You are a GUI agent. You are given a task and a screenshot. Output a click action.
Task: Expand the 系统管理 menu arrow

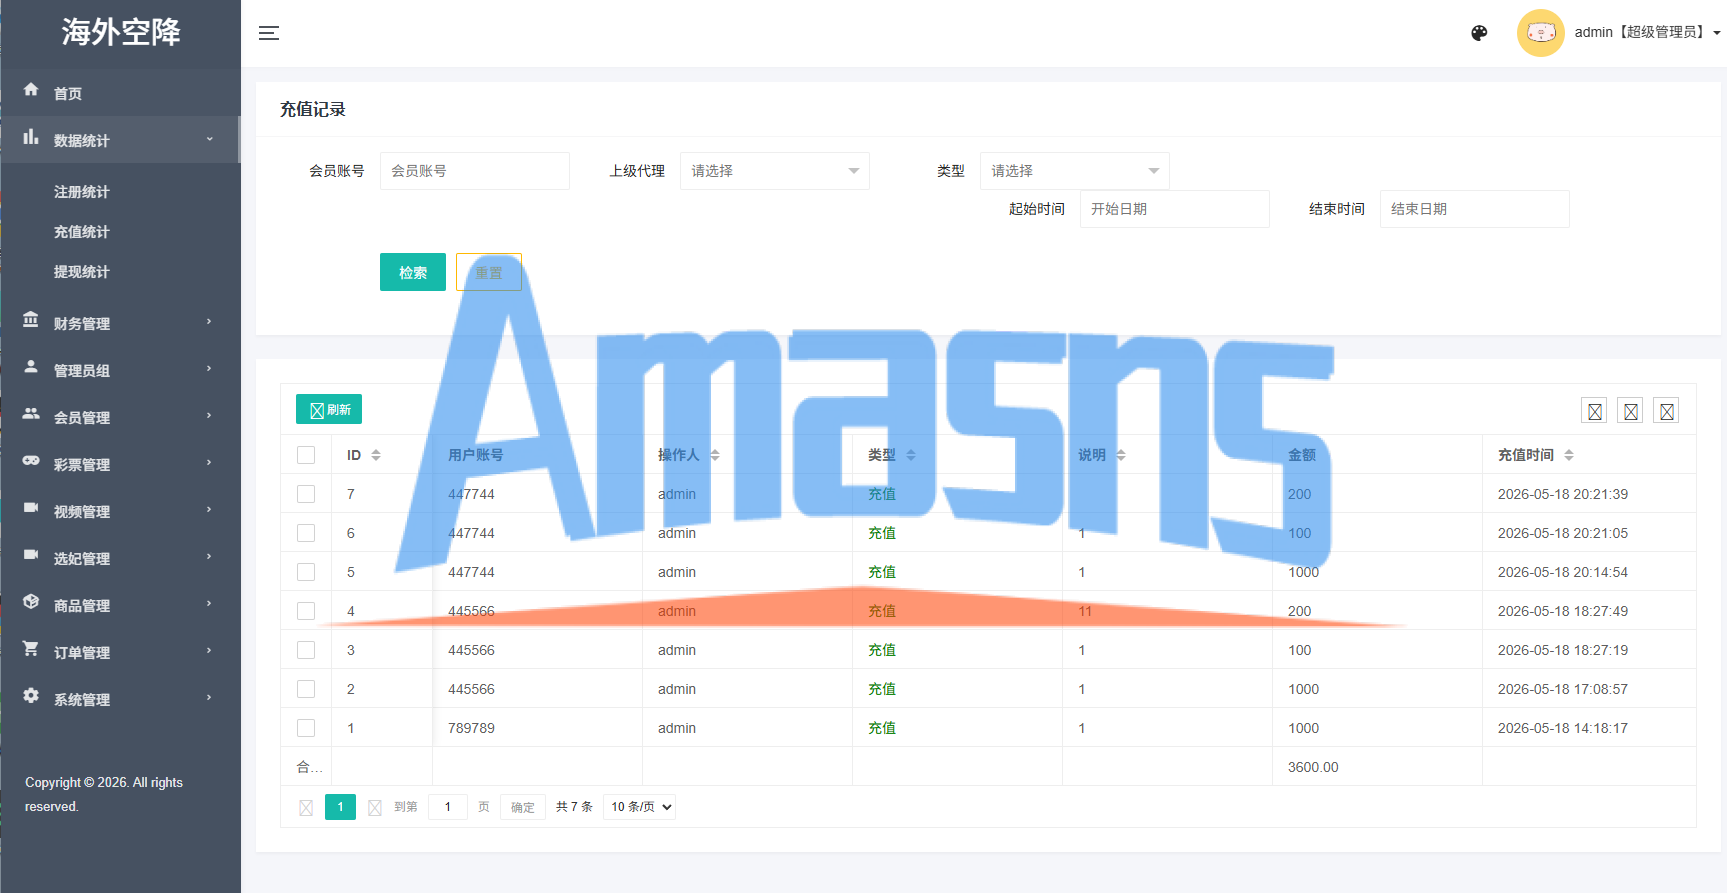[x=209, y=698]
